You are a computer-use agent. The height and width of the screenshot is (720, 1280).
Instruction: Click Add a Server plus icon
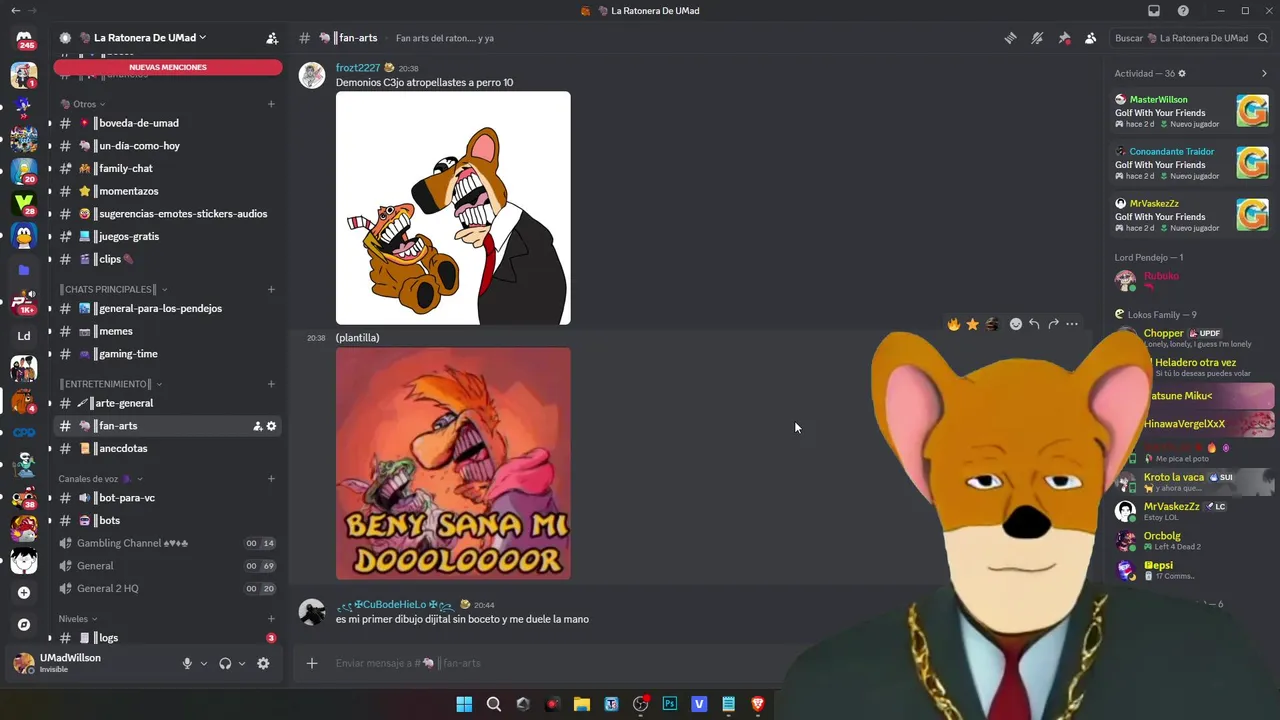click(24, 593)
